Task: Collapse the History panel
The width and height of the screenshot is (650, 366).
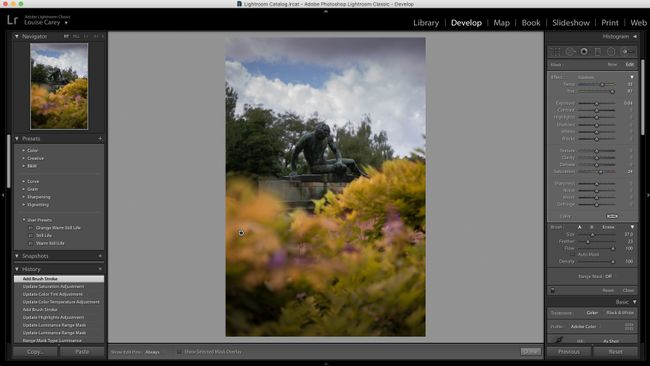Action: 17,269
